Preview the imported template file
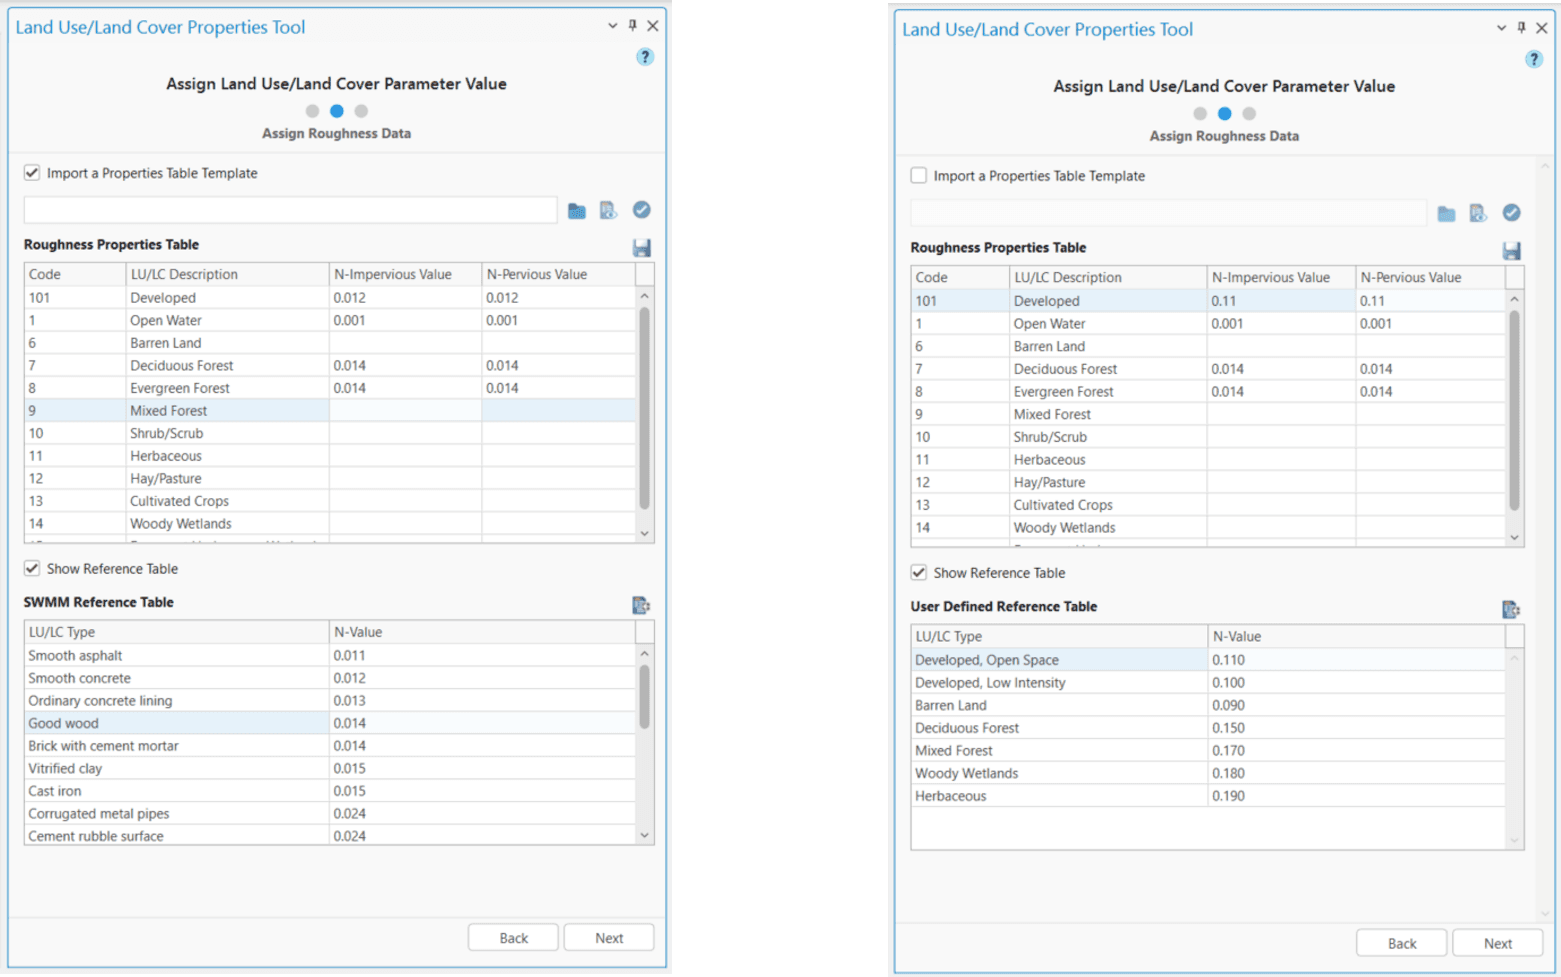Viewport: 1561px width, 977px height. coord(610,210)
